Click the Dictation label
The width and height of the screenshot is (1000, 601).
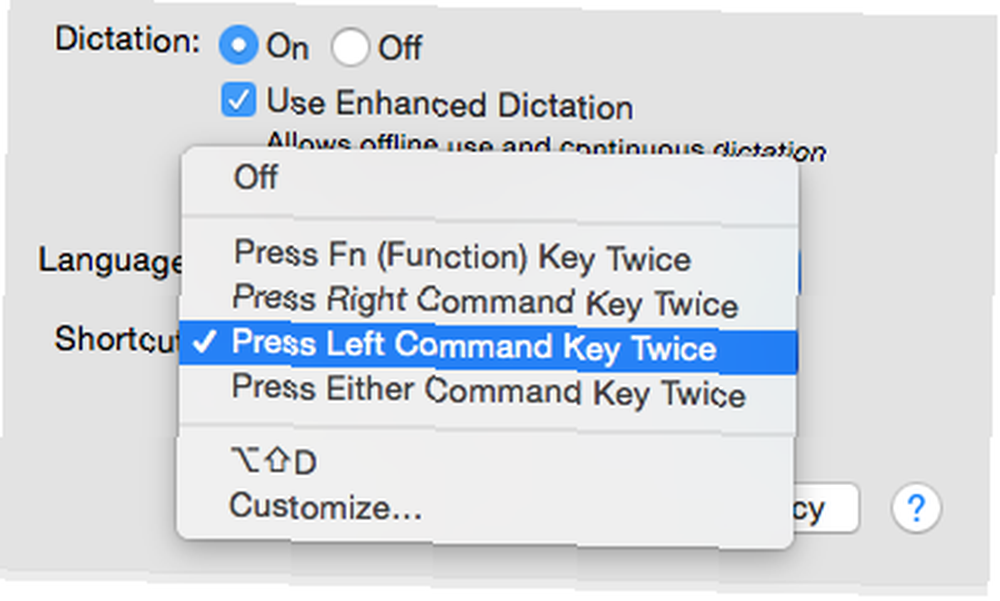coord(127,40)
